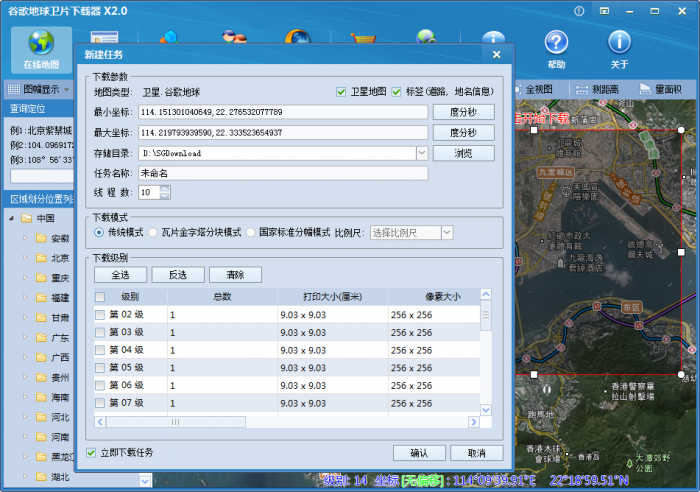Click the 取消 button
Screen dimensions: 700x492
(476, 453)
